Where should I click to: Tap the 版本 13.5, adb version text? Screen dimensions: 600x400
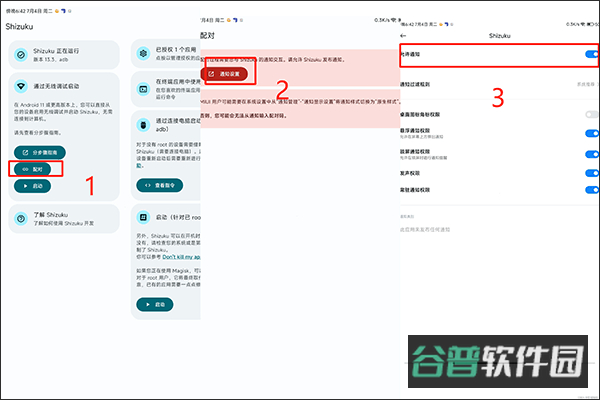pos(51,60)
